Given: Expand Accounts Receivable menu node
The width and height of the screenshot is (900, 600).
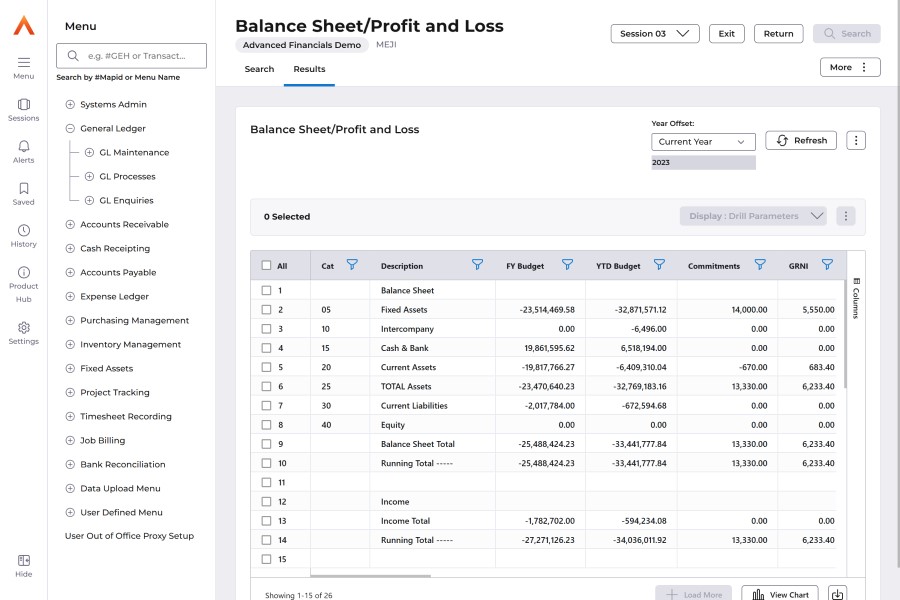Looking at the screenshot, I should pyautogui.click(x=70, y=224).
